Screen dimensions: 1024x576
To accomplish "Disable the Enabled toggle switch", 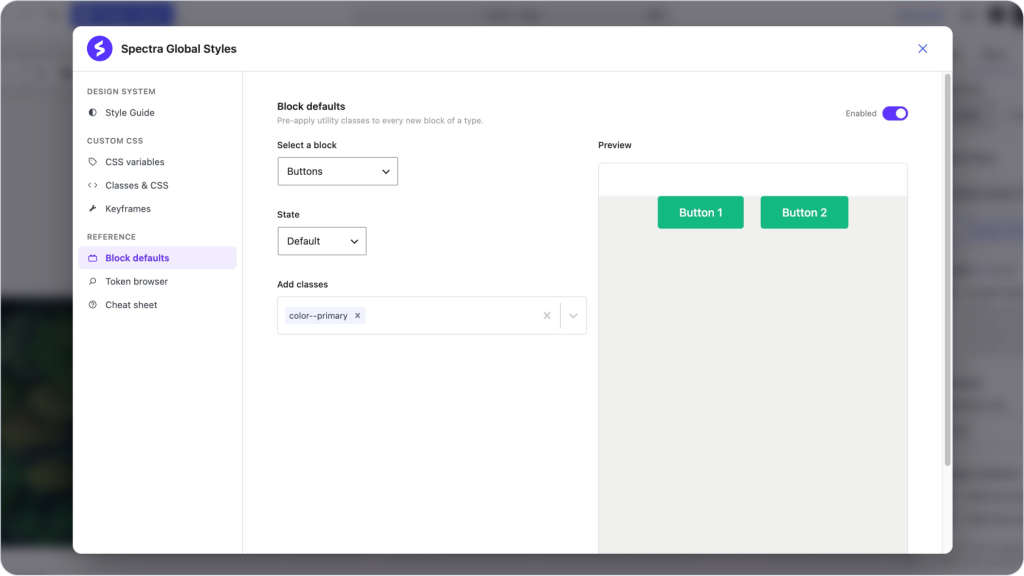I will (895, 113).
